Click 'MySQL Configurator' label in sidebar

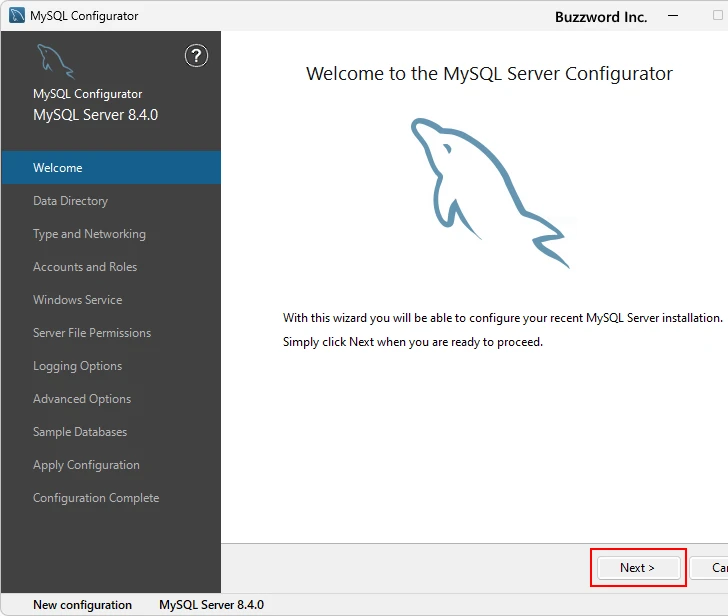(88, 94)
